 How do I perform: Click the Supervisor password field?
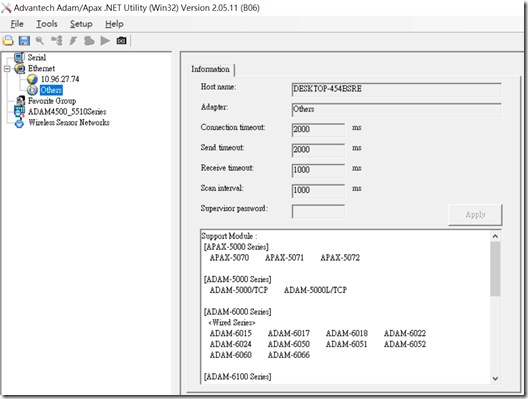click(x=318, y=211)
